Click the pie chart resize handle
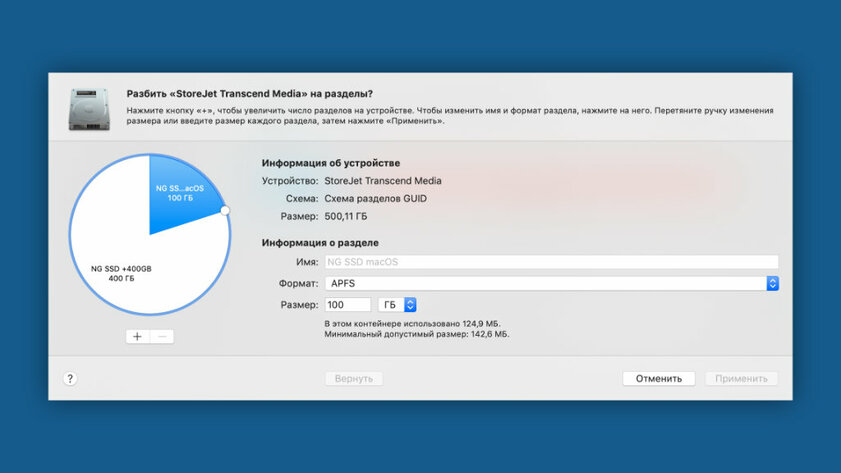This screenshot has width=841, height=473. coord(225,211)
